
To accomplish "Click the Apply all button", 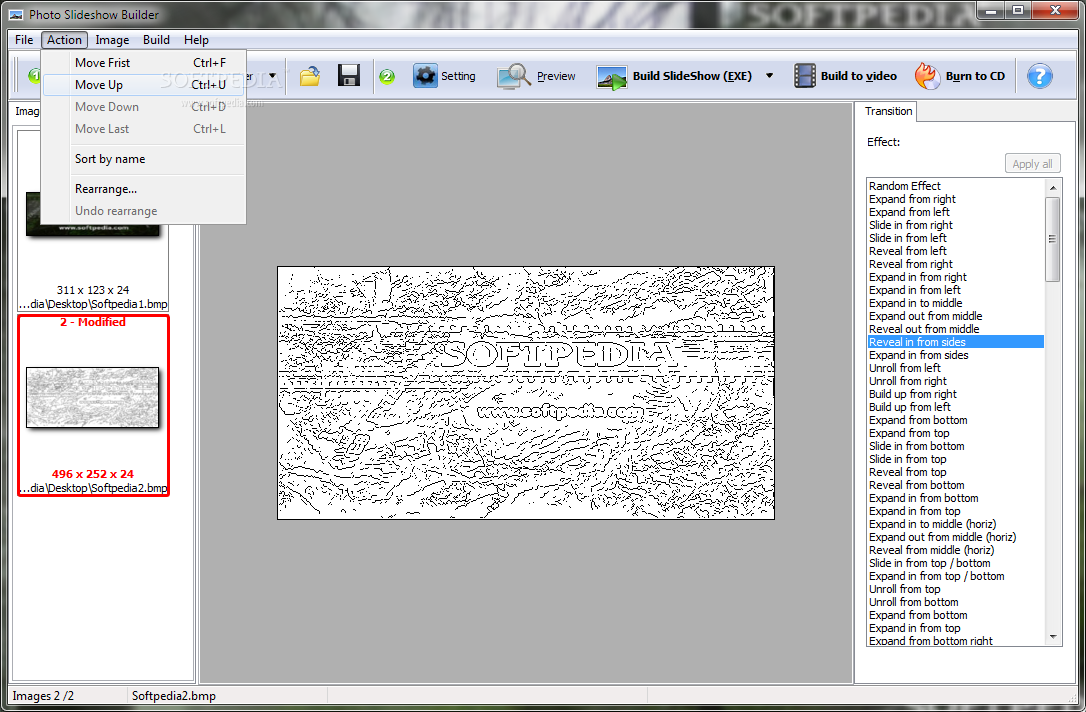I will 1032,163.
